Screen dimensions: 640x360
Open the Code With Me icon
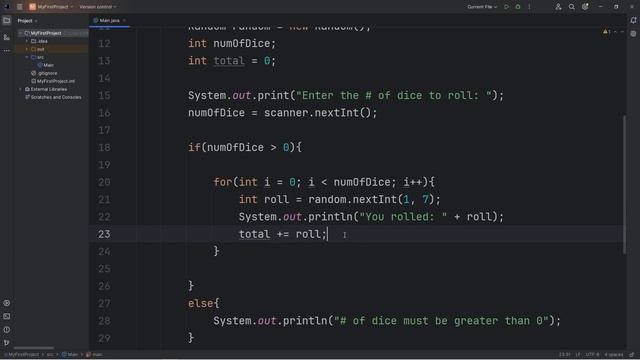point(558,7)
